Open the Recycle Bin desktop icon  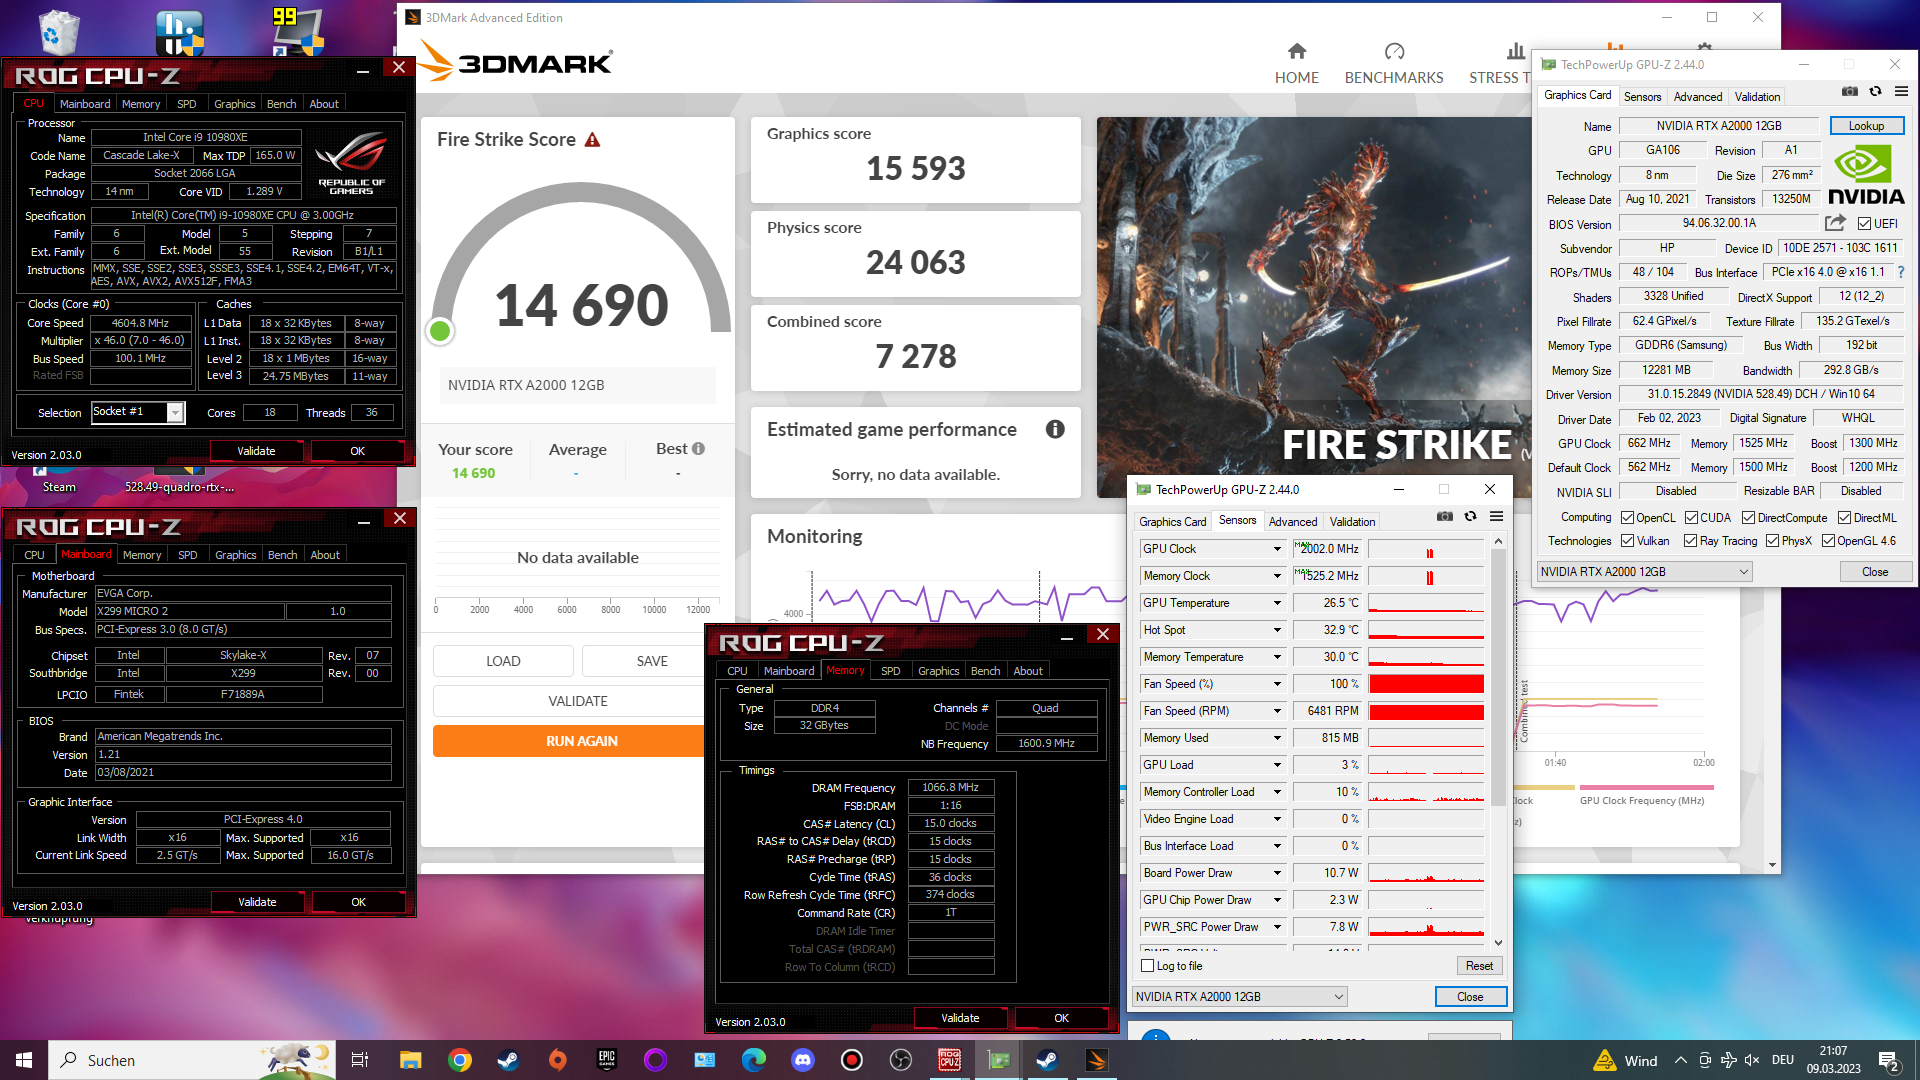58,32
